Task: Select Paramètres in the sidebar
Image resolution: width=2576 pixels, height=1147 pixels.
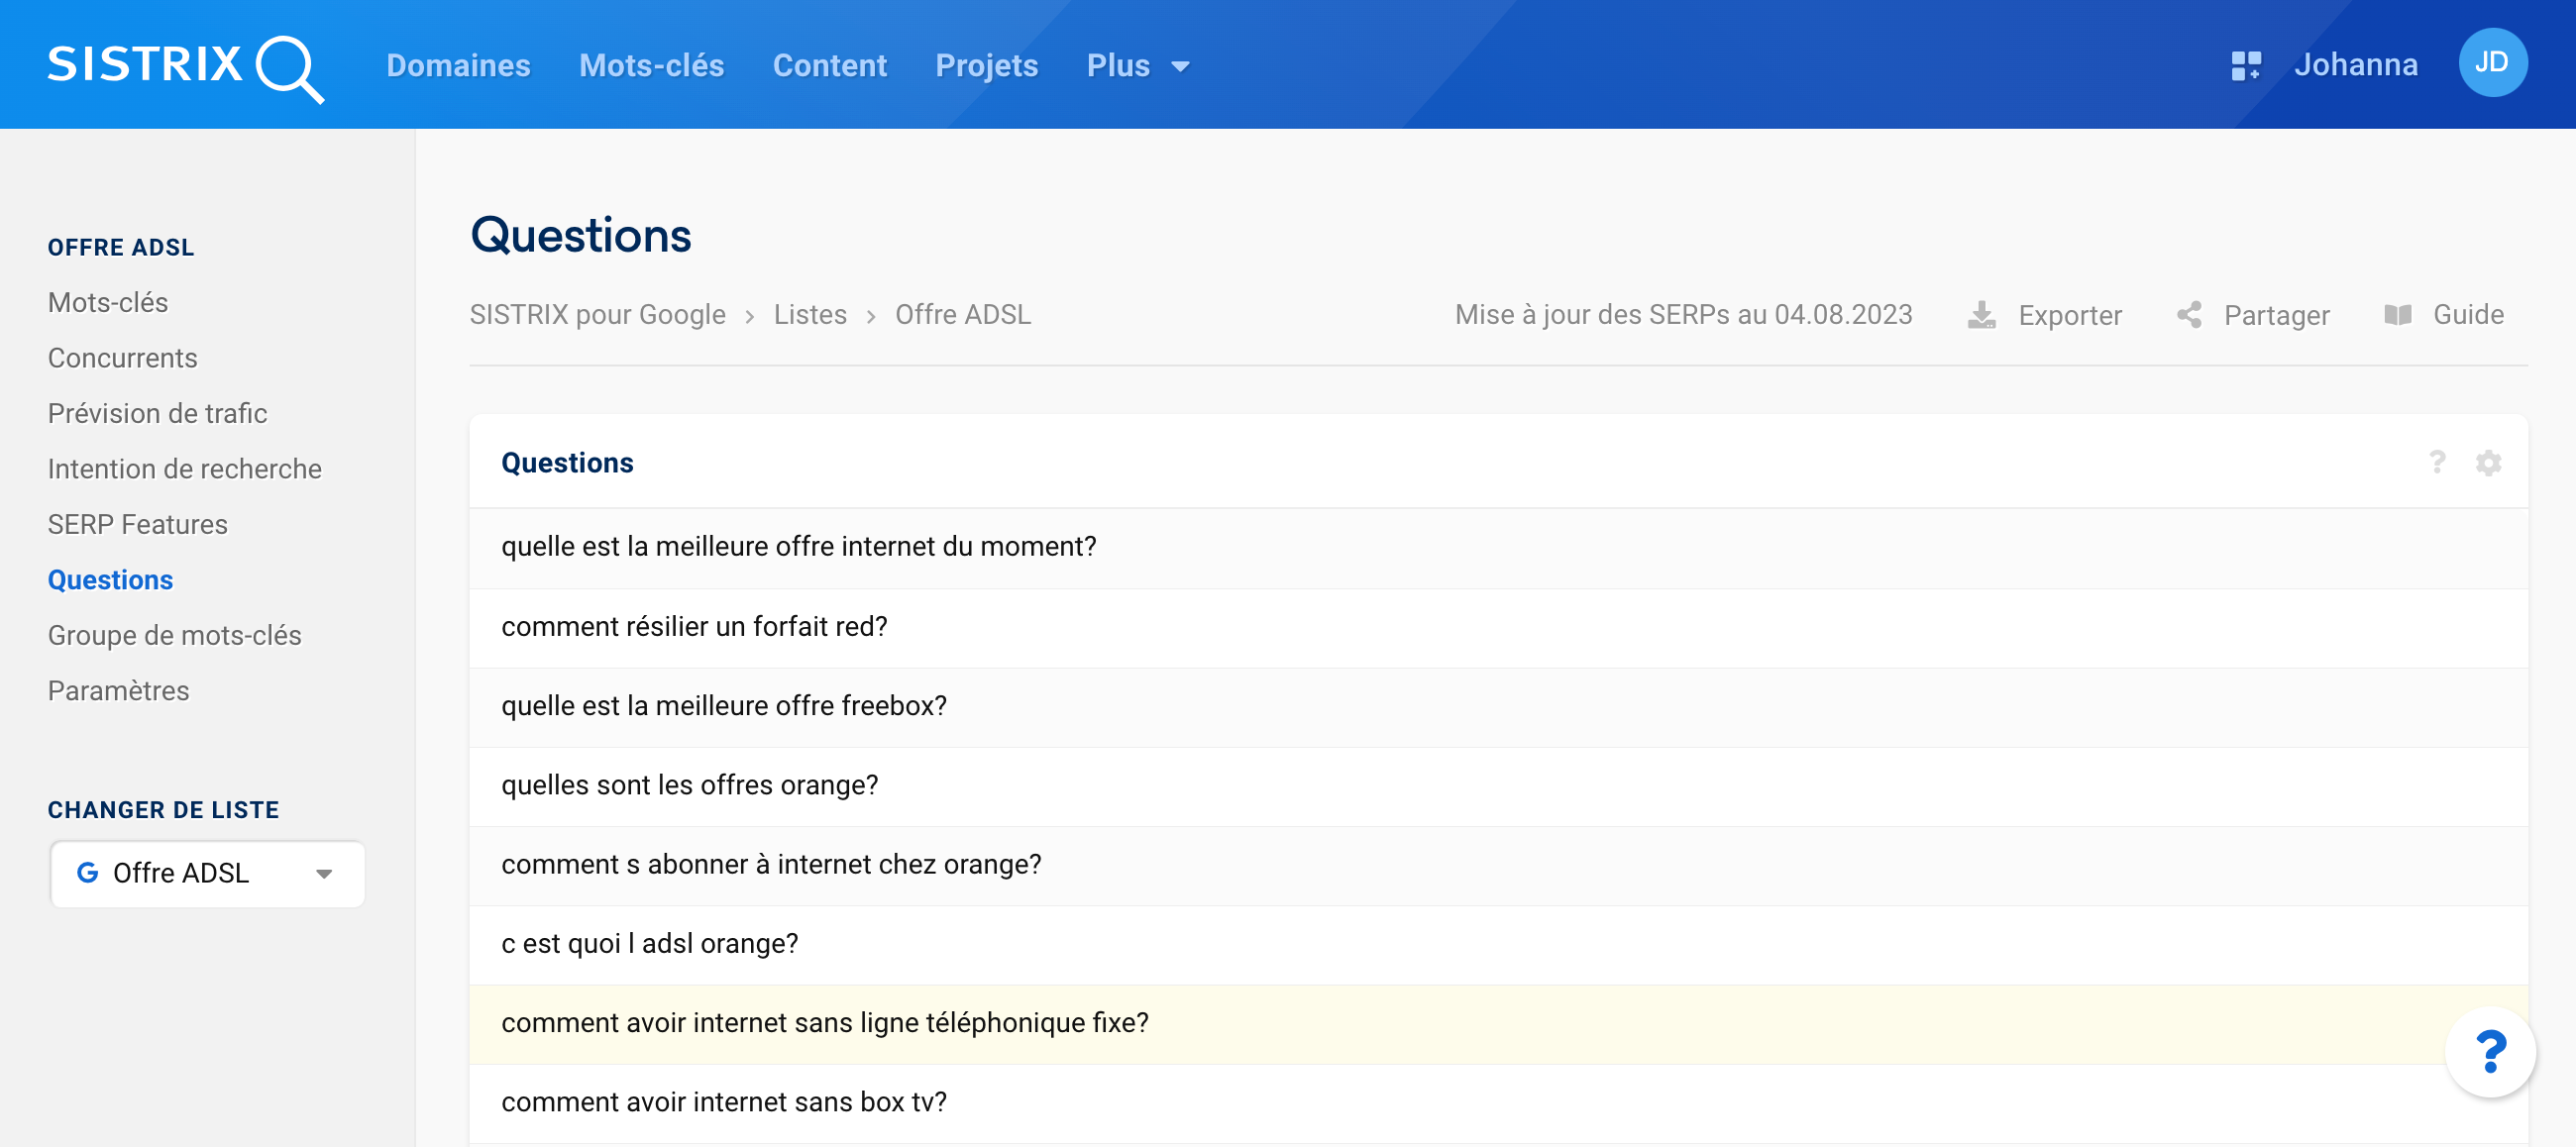Action: (118, 691)
